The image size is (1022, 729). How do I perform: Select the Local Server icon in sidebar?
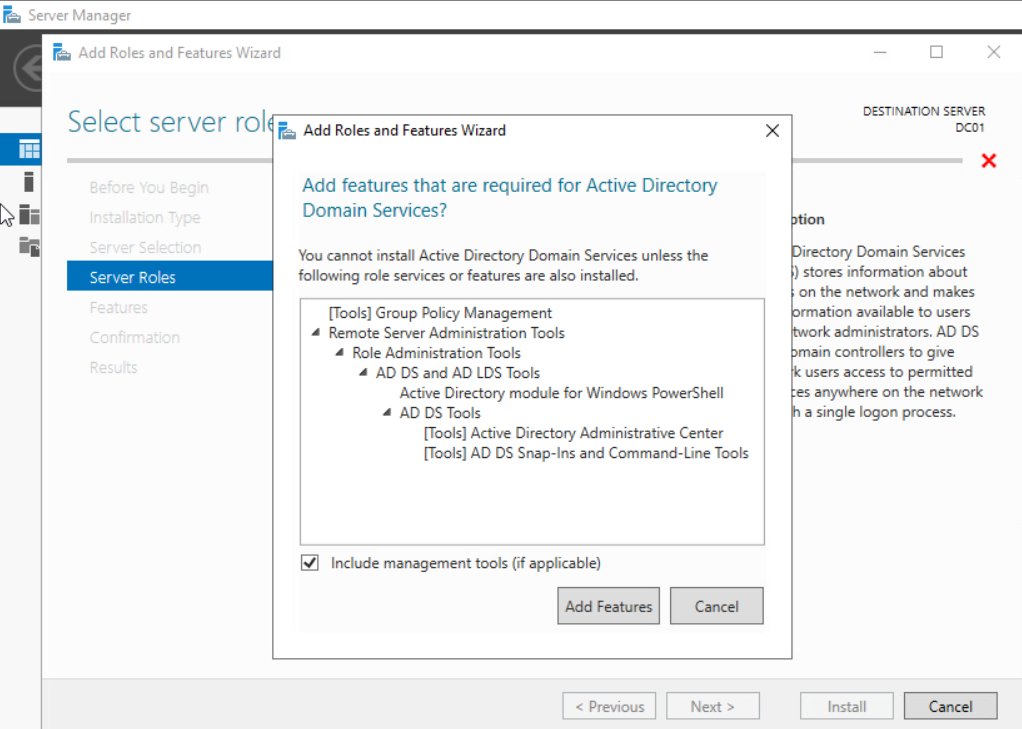point(28,182)
